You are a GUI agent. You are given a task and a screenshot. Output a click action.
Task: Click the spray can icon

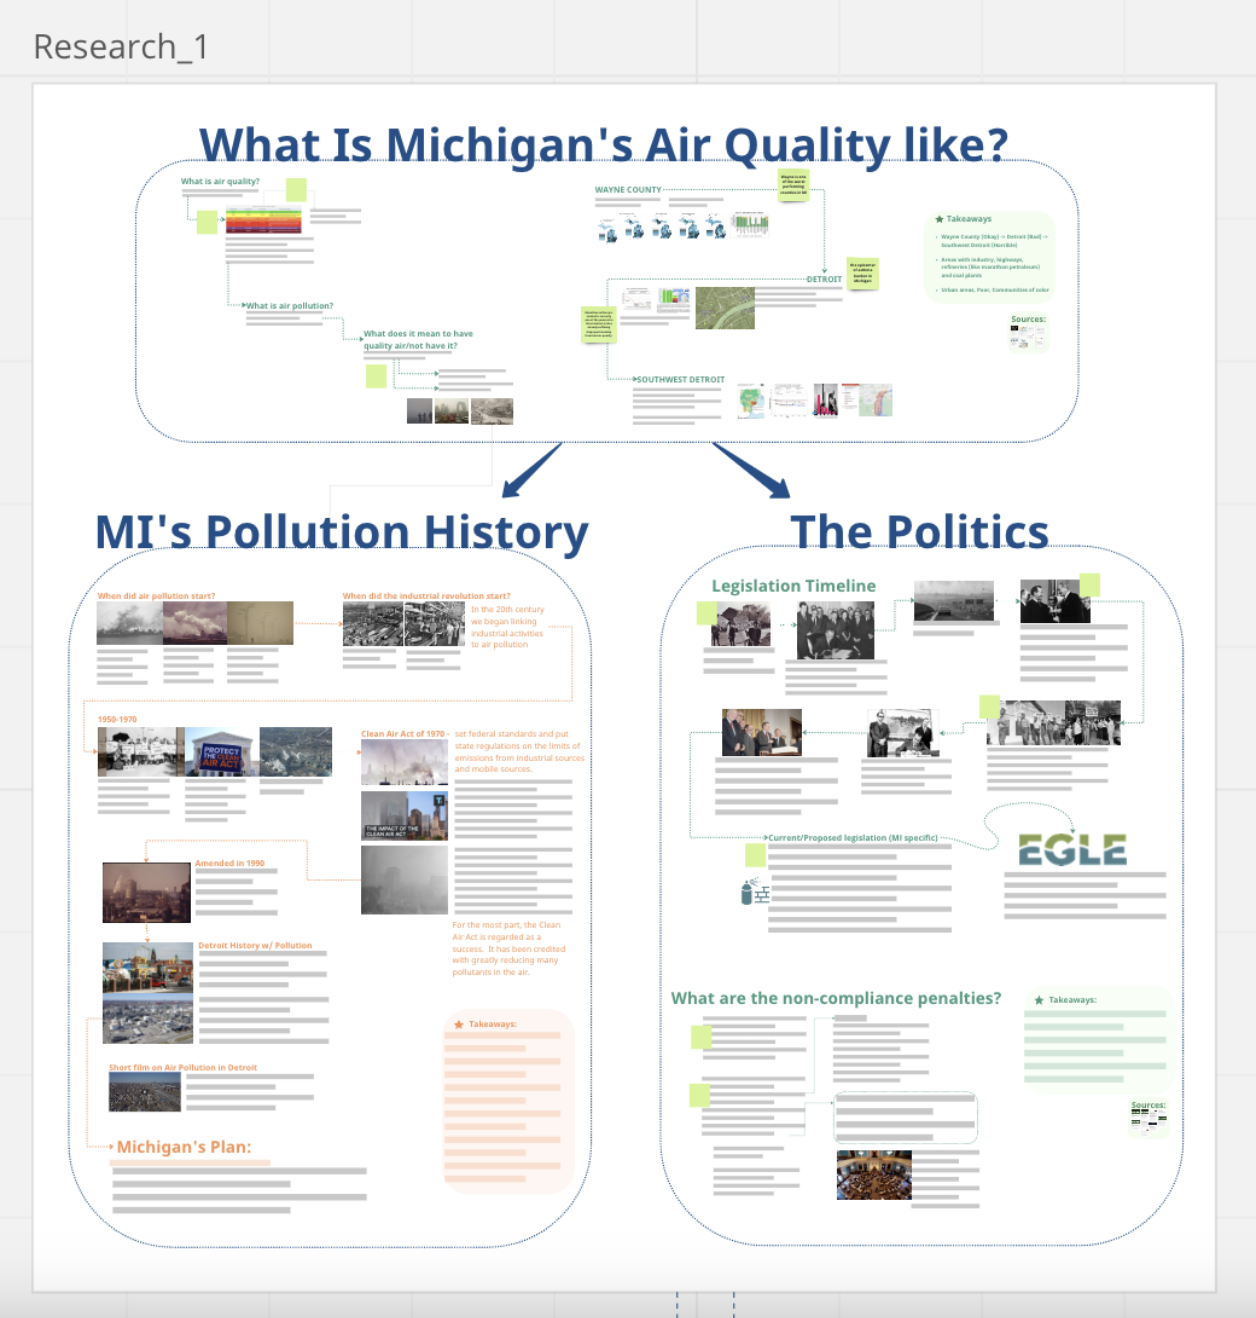tap(754, 891)
